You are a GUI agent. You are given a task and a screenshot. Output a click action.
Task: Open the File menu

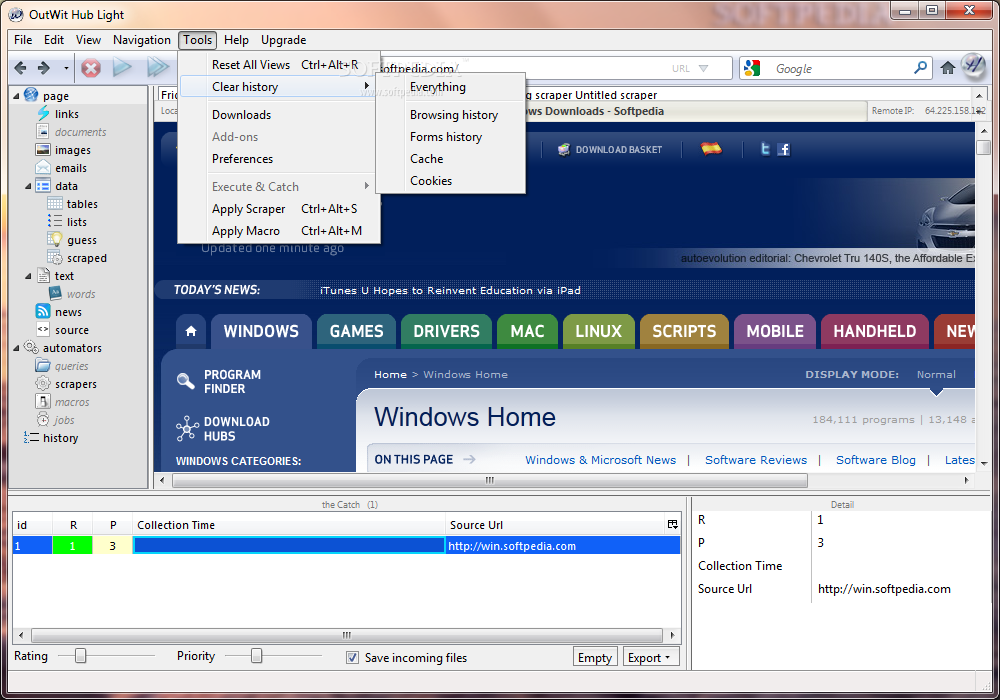(23, 40)
